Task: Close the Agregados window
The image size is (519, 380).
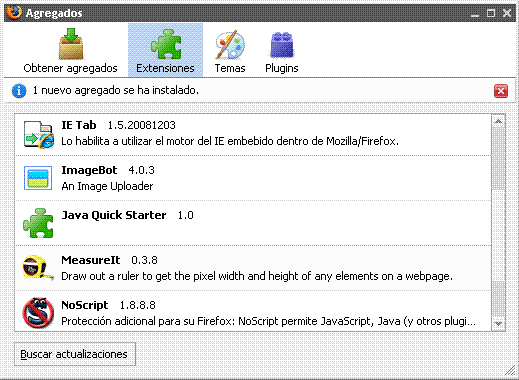Action: pyautogui.click(x=507, y=13)
